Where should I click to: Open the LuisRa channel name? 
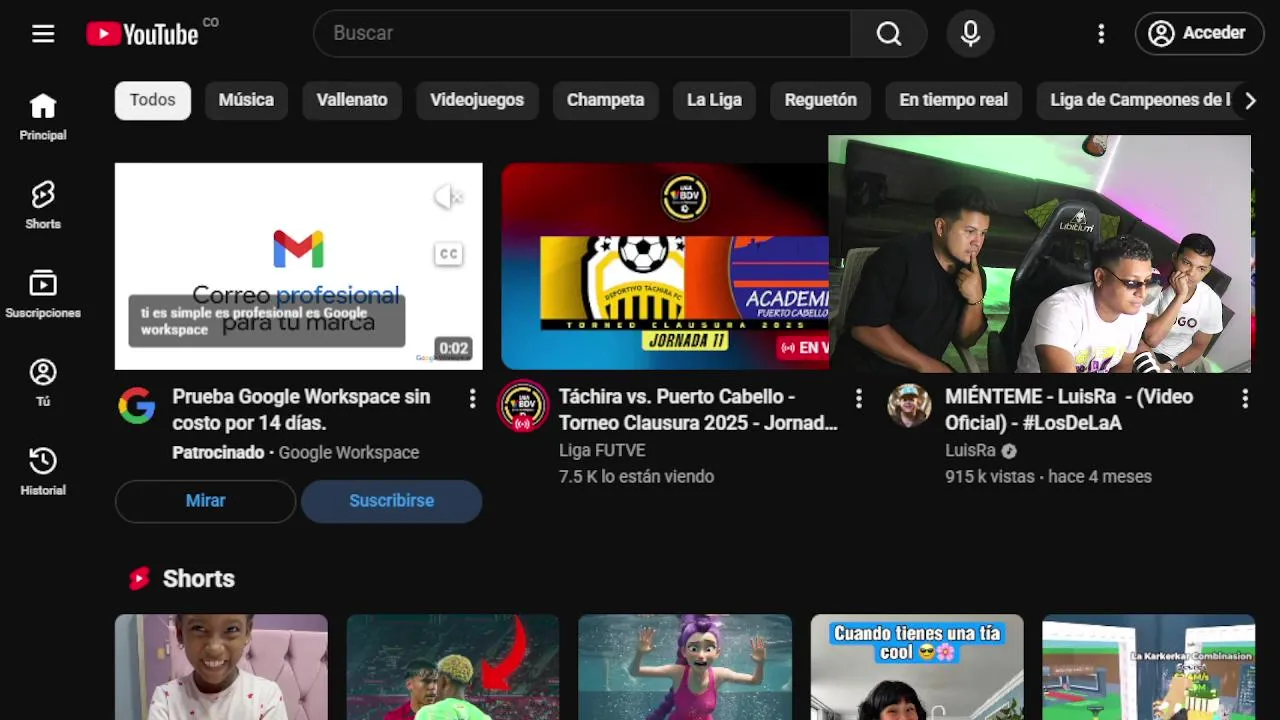click(x=970, y=451)
